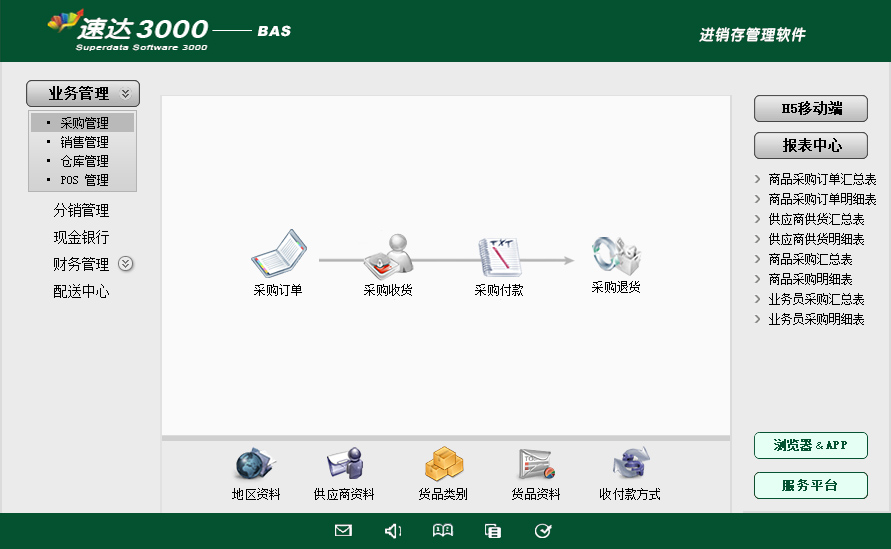Open the 采购收货 purchase receiving icon
This screenshot has width=891, height=549.
pos(388,256)
